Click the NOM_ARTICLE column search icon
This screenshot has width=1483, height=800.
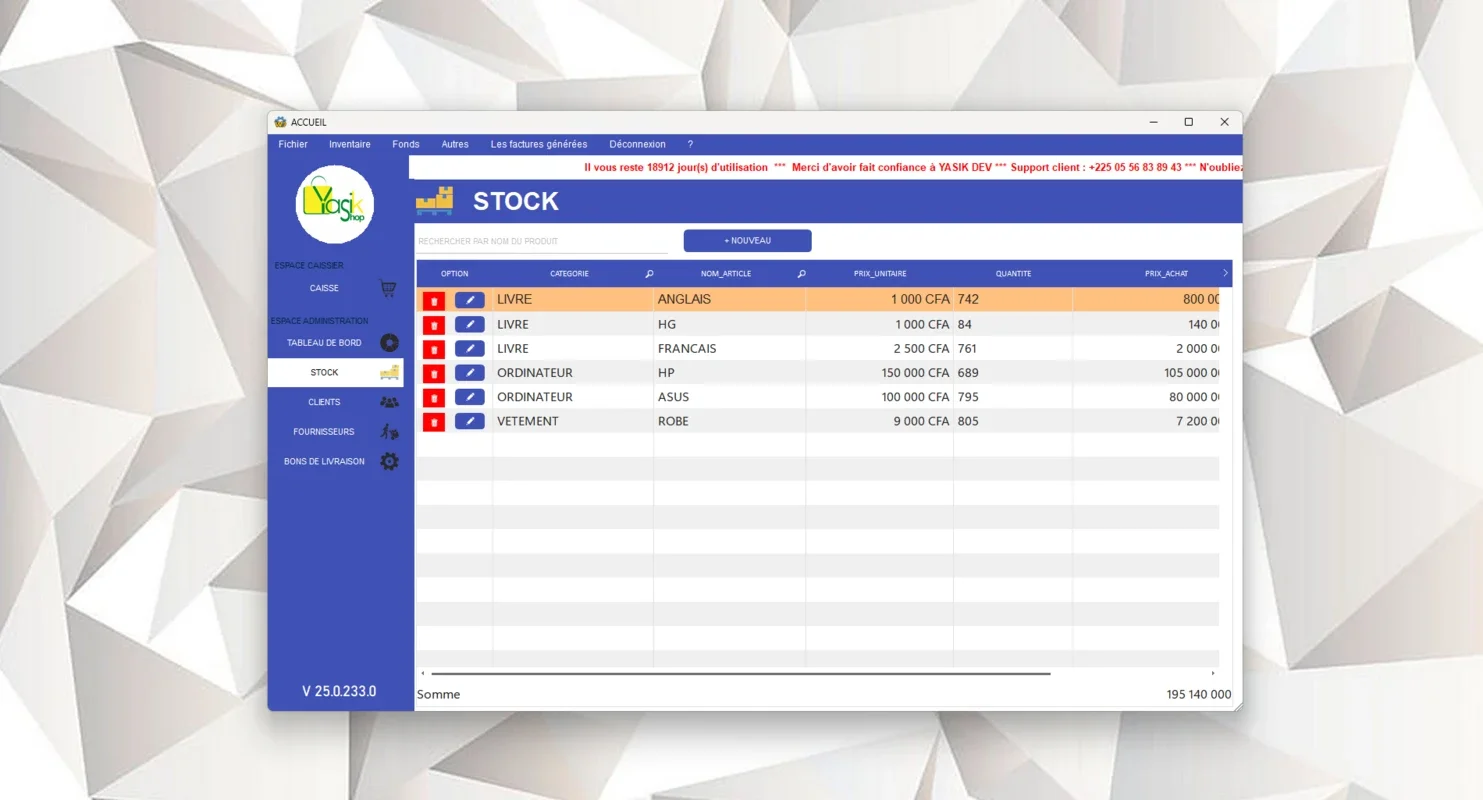[801, 274]
